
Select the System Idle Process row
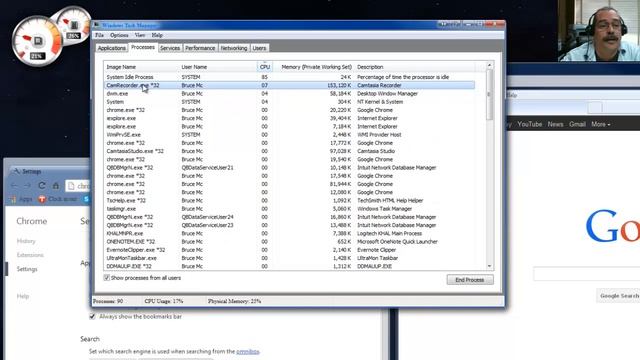coord(289,77)
